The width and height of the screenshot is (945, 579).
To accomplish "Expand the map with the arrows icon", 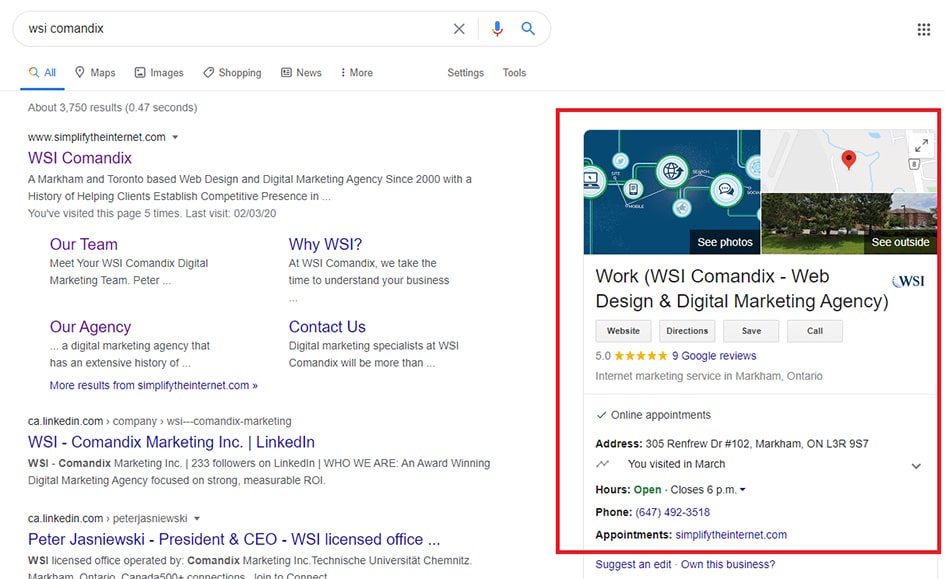I will (921, 145).
